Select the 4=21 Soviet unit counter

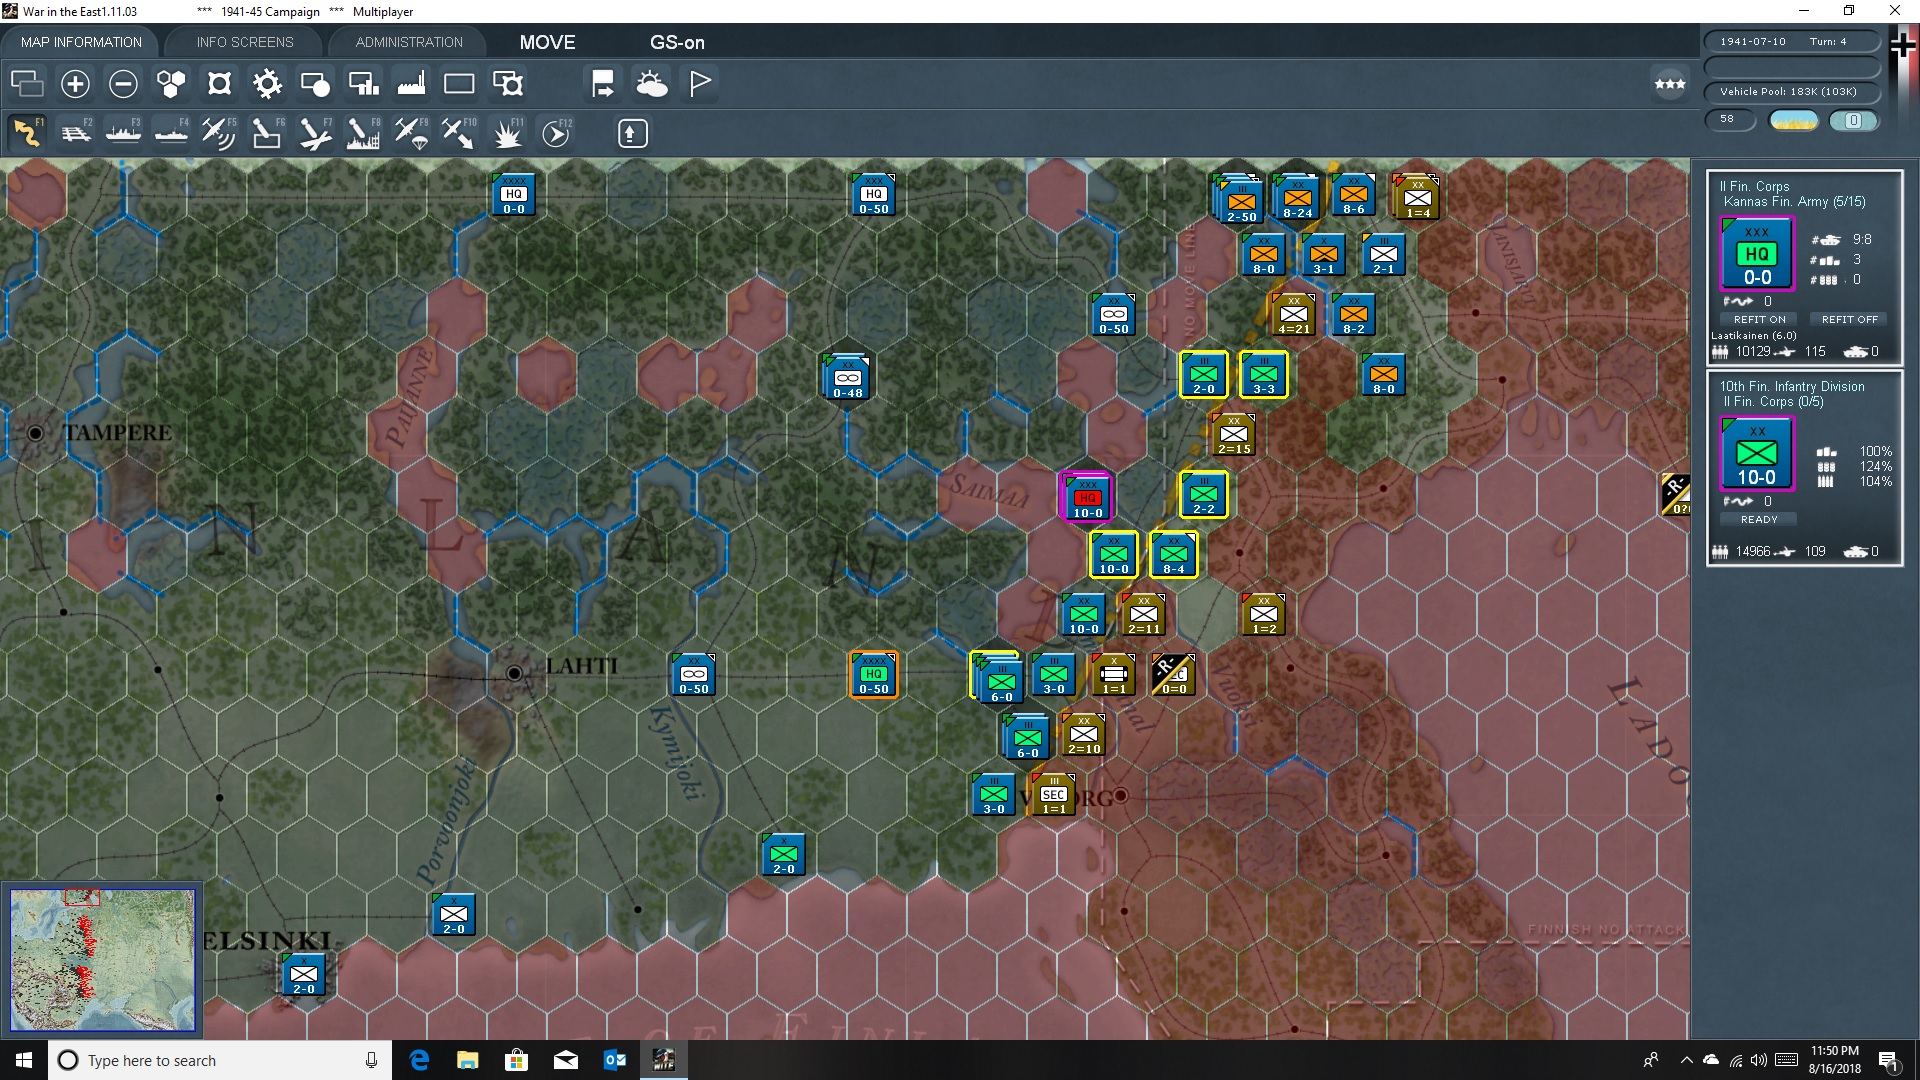coord(1293,314)
